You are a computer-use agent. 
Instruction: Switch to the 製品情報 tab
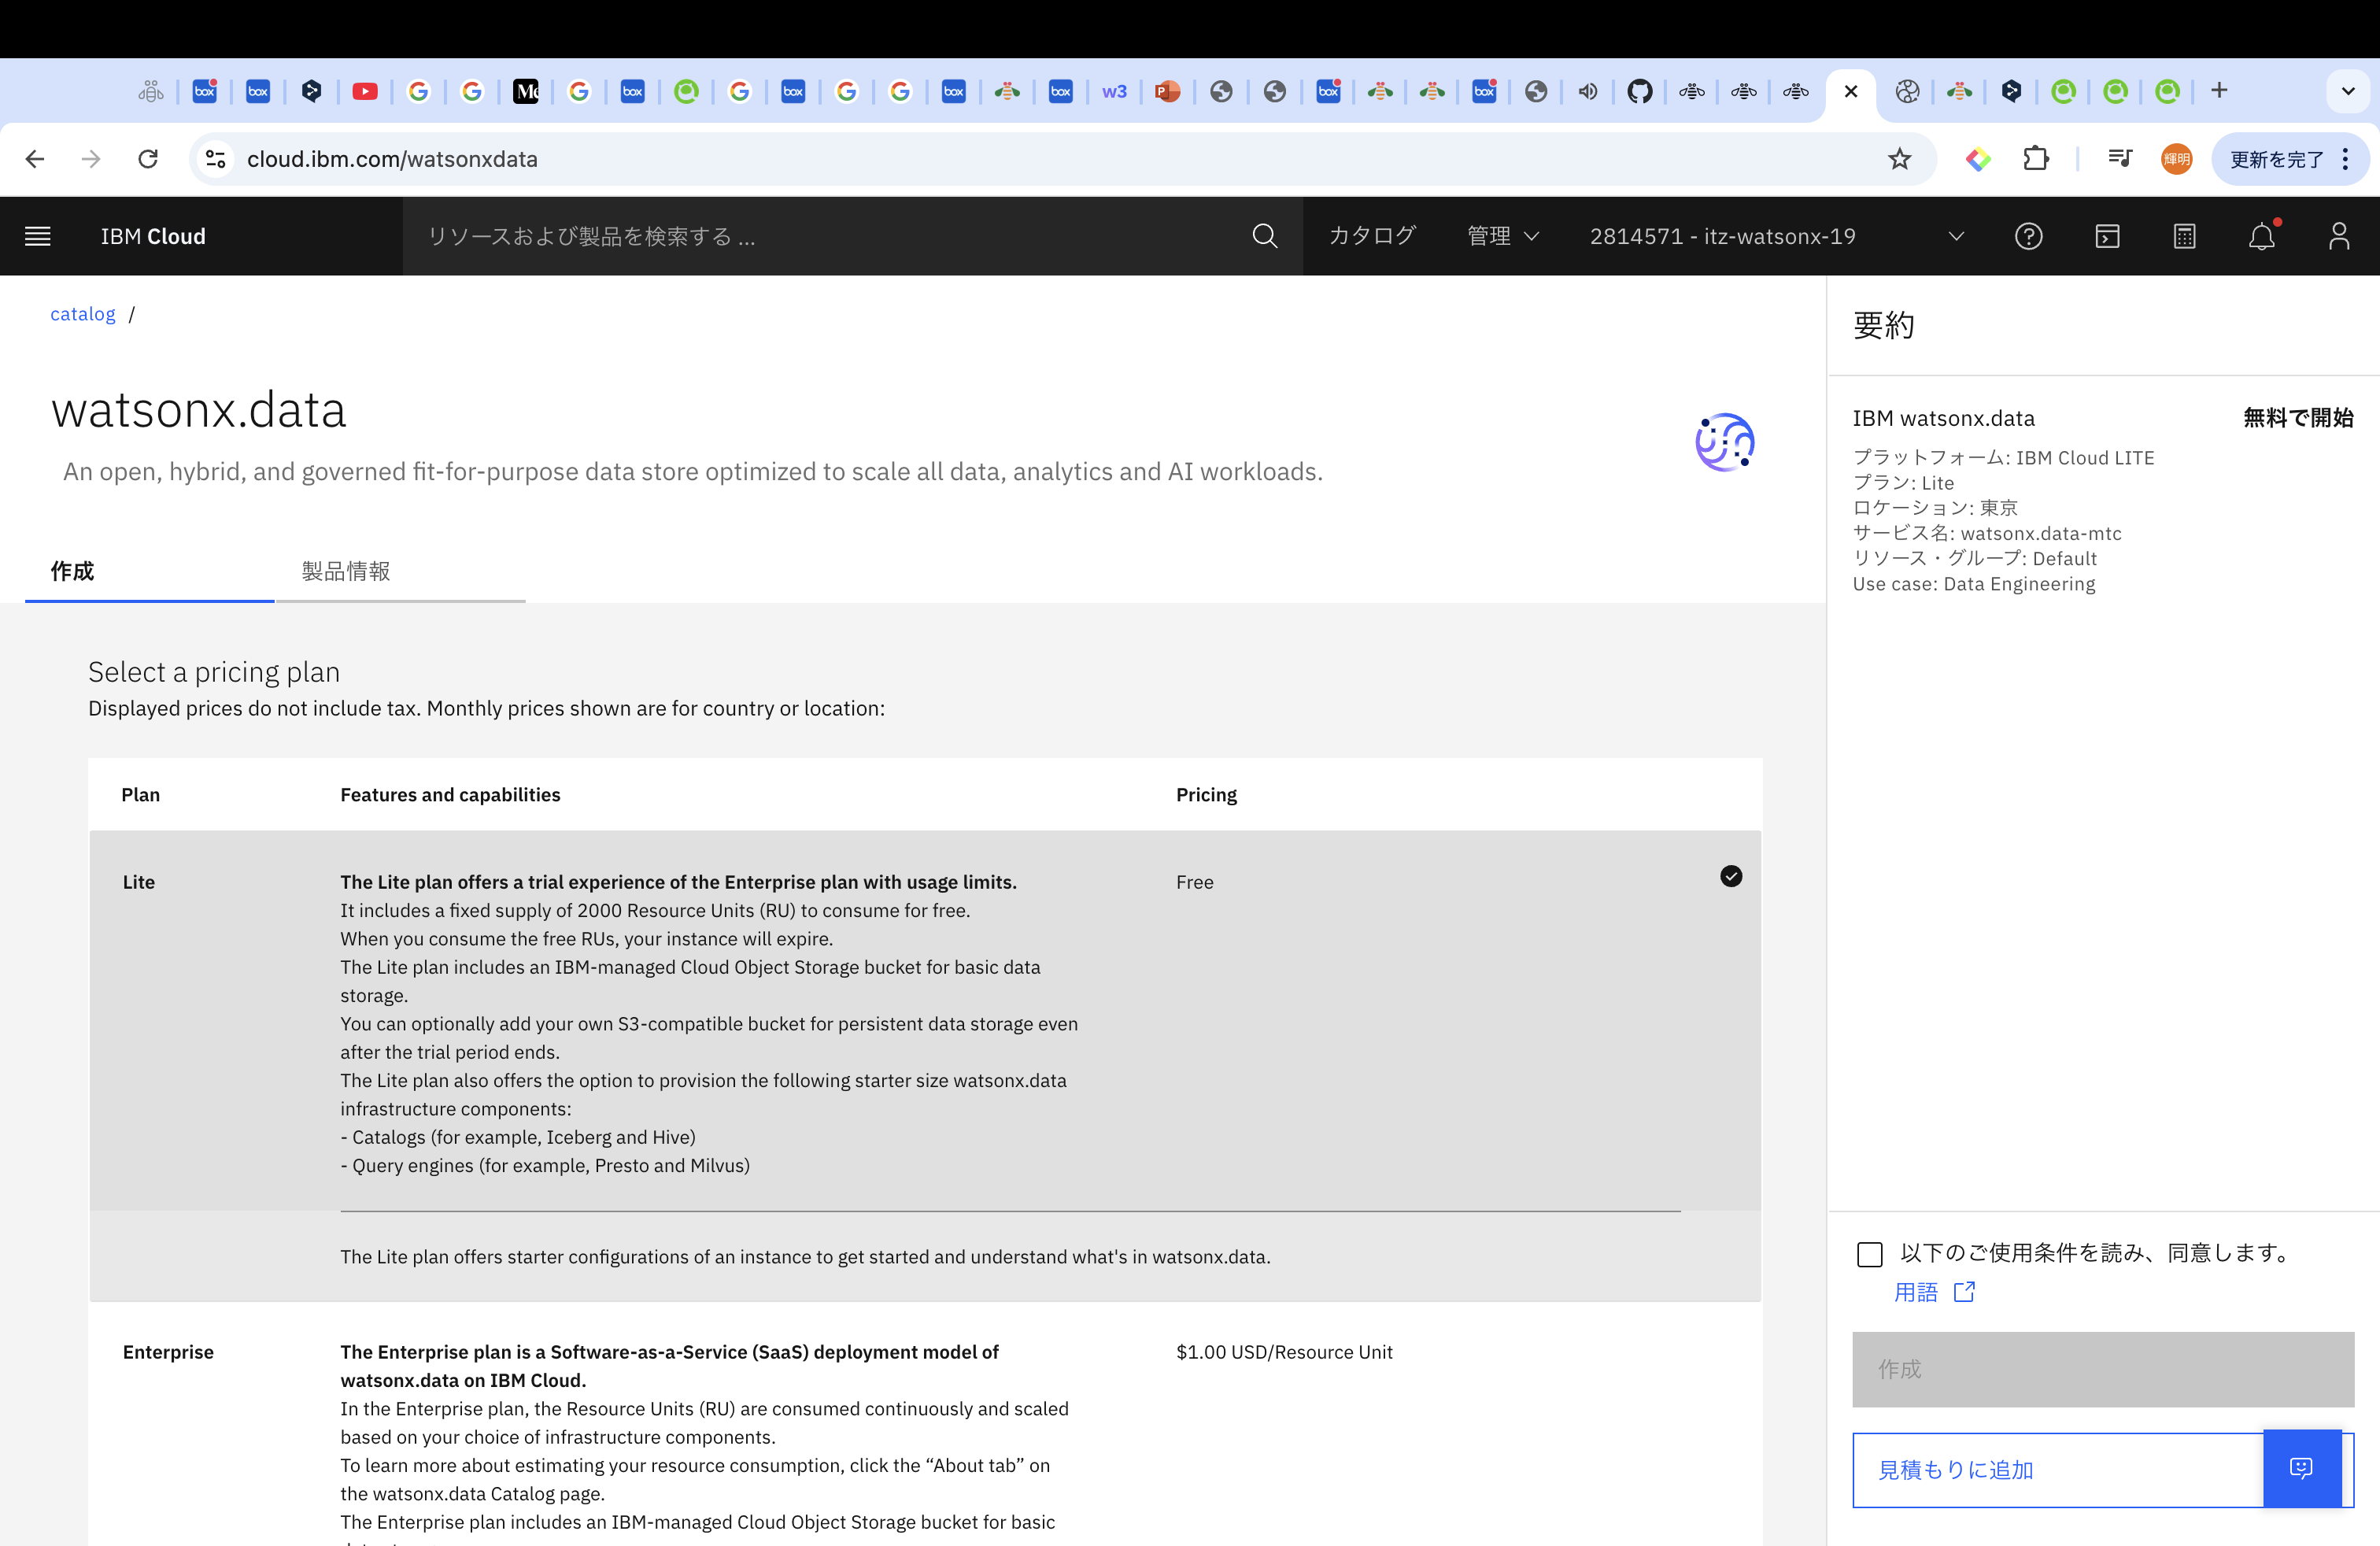pyautogui.click(x=346, y=571)
